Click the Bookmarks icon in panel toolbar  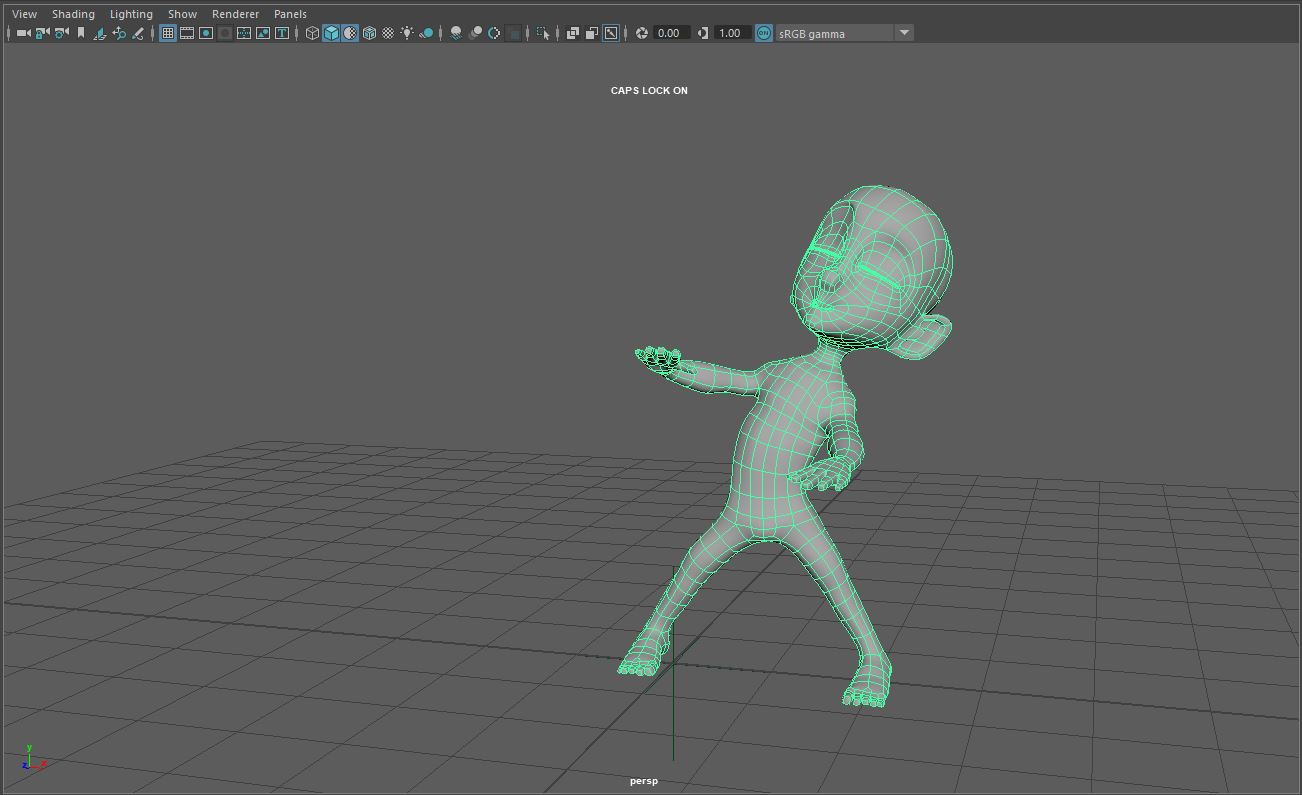click(x=81, y=33)
